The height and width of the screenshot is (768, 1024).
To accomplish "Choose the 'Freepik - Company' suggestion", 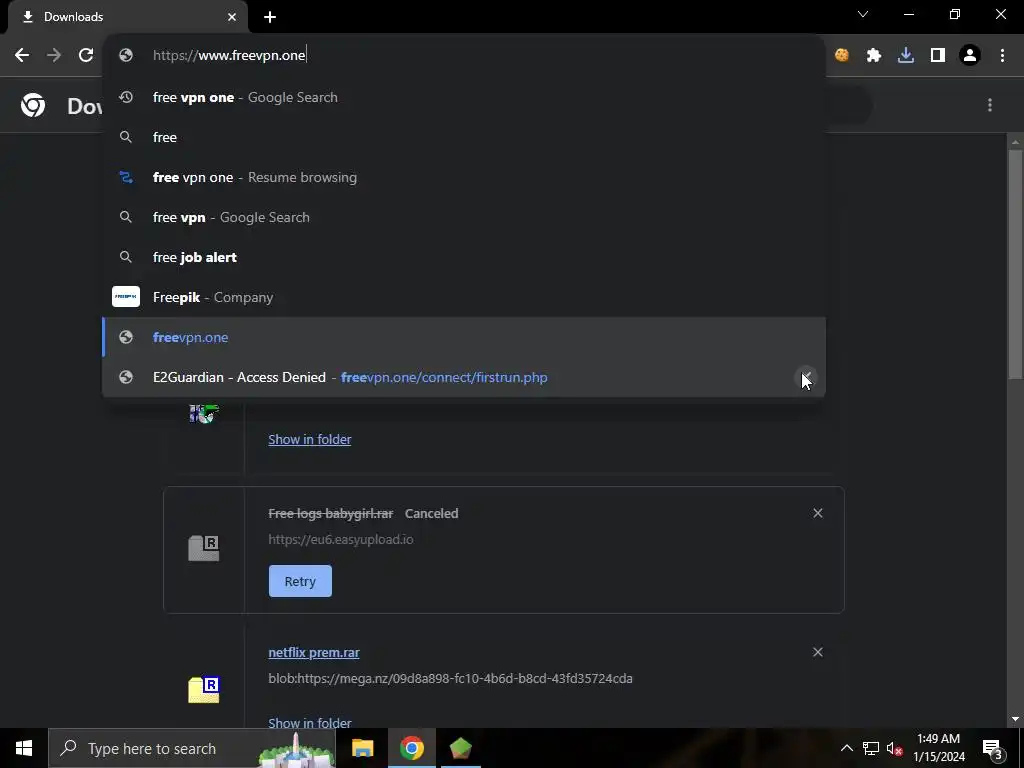I will click(x=464, y=297).
